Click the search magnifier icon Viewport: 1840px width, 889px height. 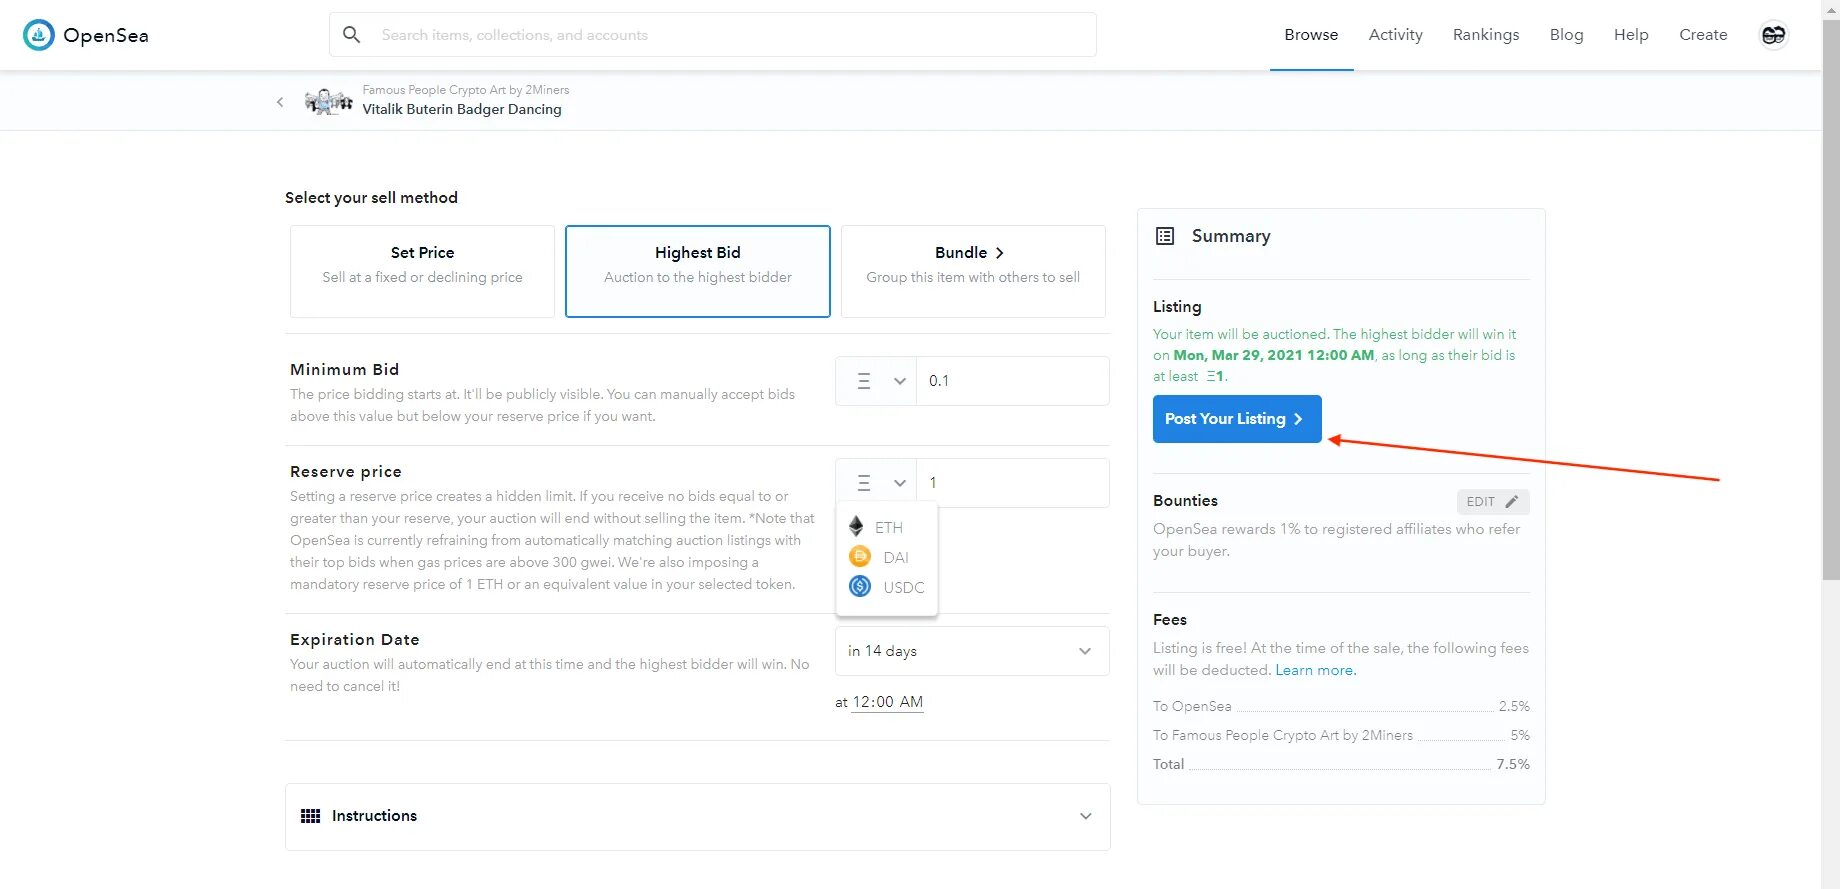point(351,35)
